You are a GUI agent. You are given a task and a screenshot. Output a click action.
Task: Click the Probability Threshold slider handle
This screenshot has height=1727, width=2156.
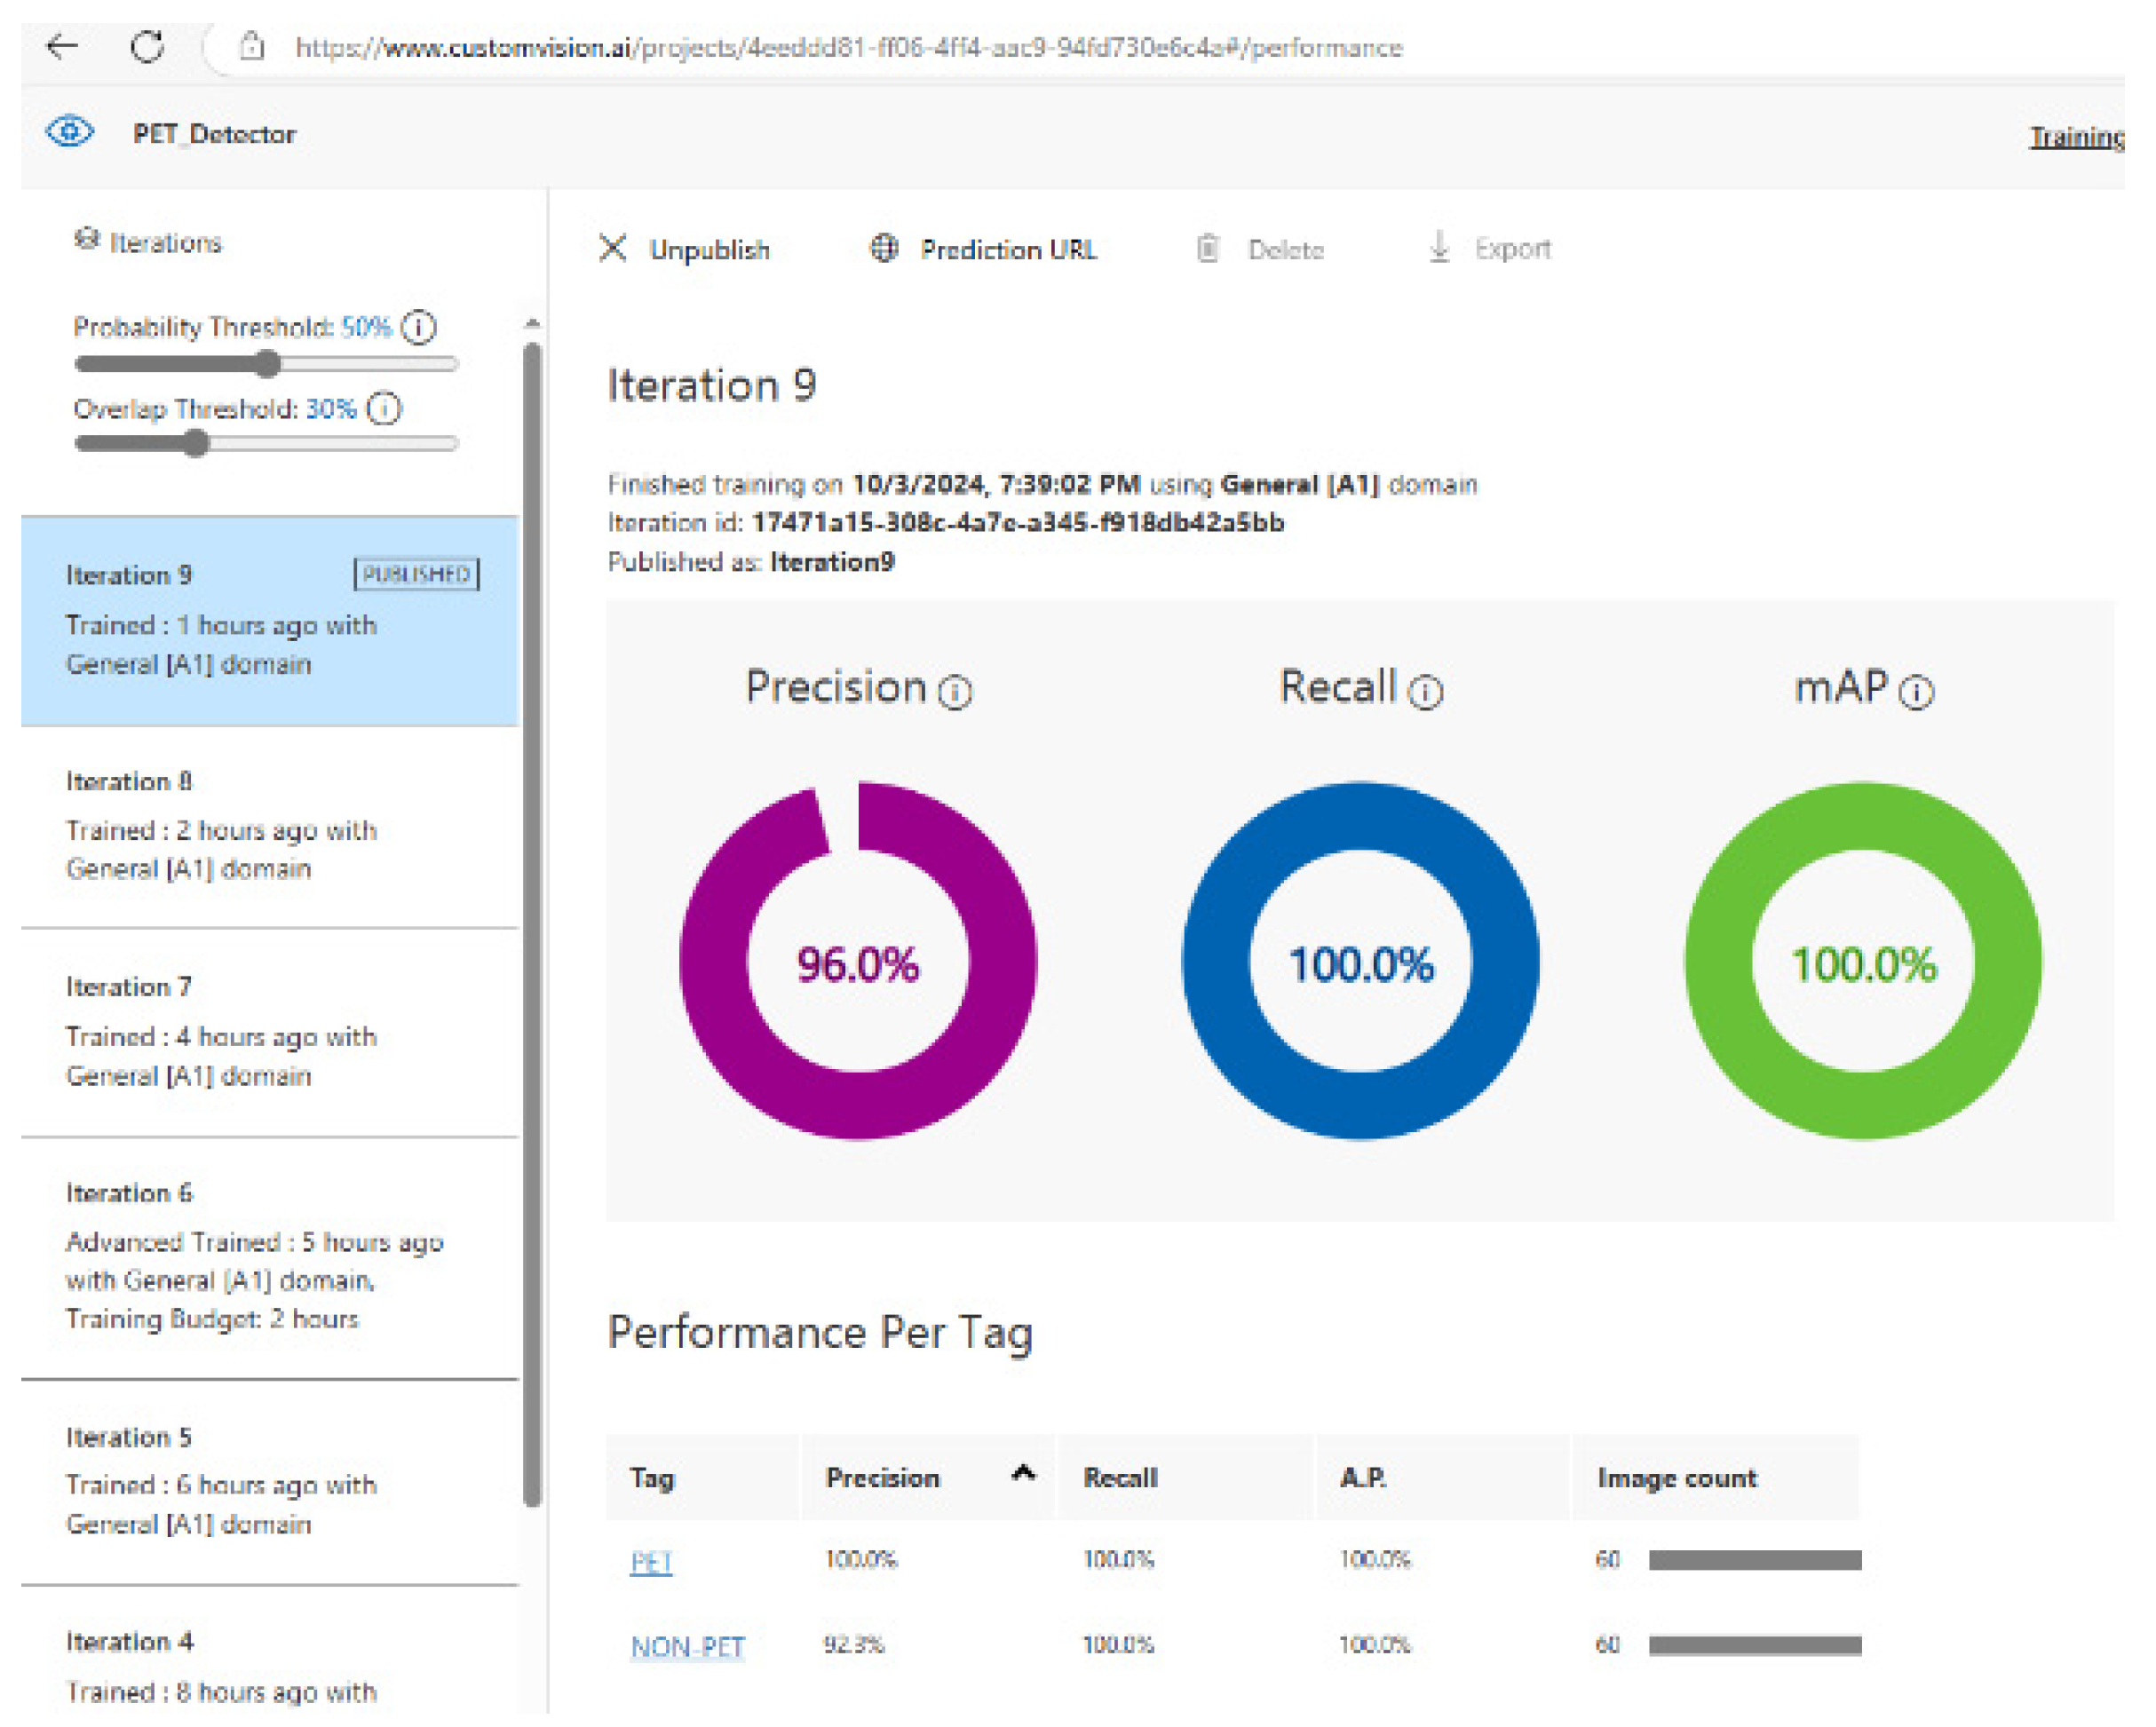point(267,365)
